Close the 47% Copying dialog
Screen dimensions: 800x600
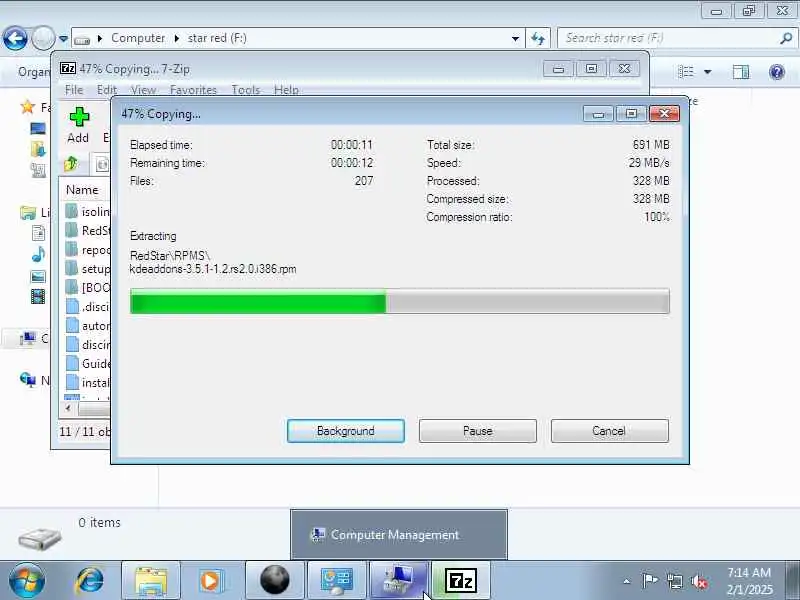[x=664, y=113]
